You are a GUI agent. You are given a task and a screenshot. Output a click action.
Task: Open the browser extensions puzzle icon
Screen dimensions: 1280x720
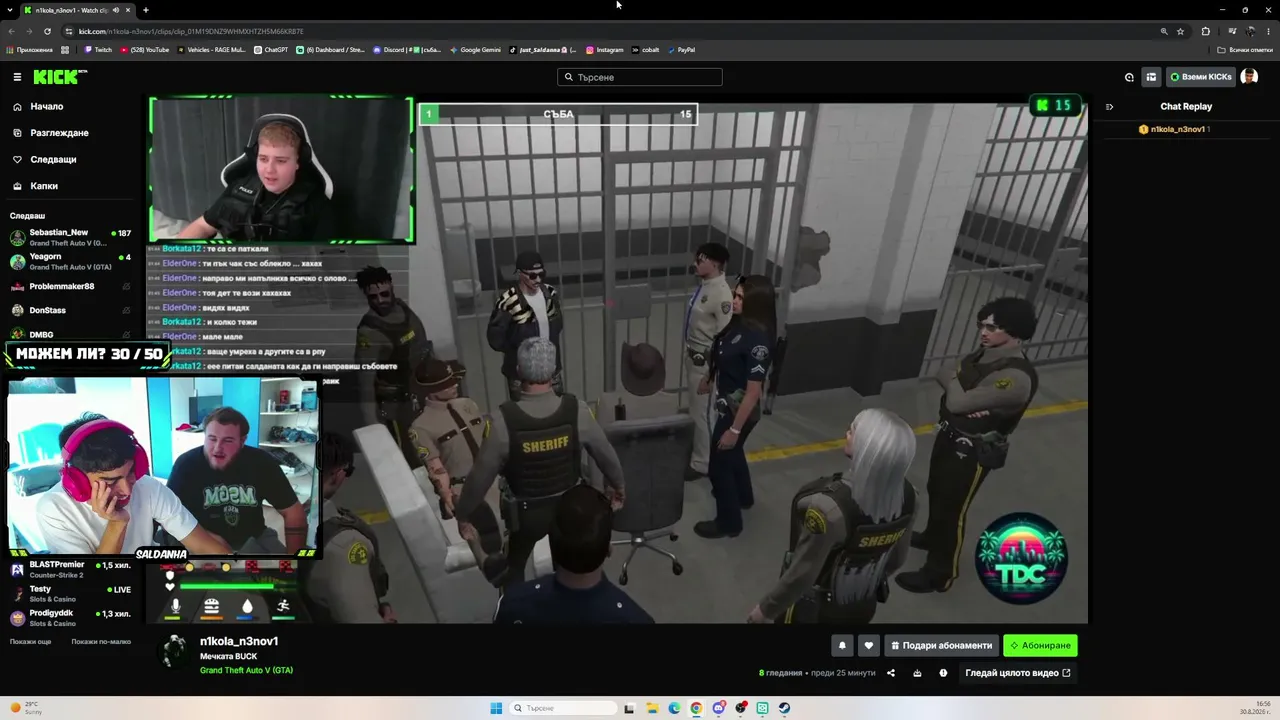pyautogui.click(x=1205, y=31)
